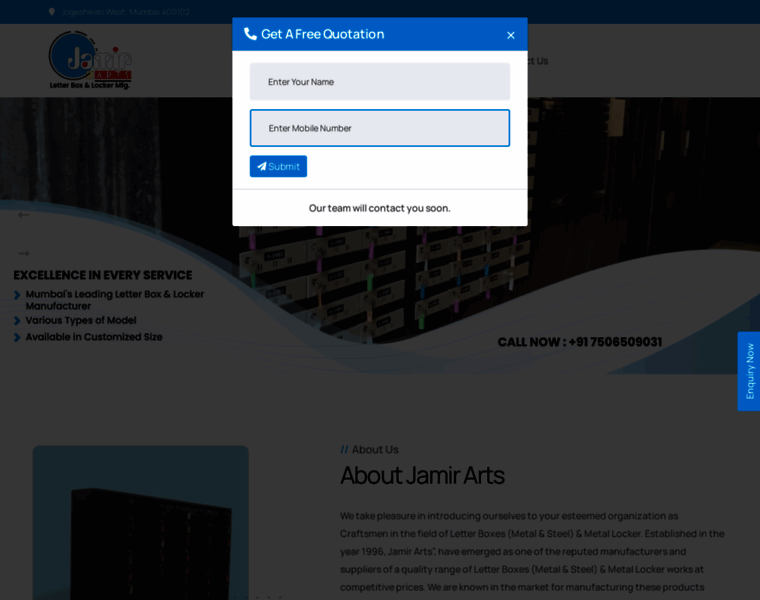The height and width of the screenshot is (600, 760).
Task: Click the Enter Your Name field
Action: click(x=380, y=81)
